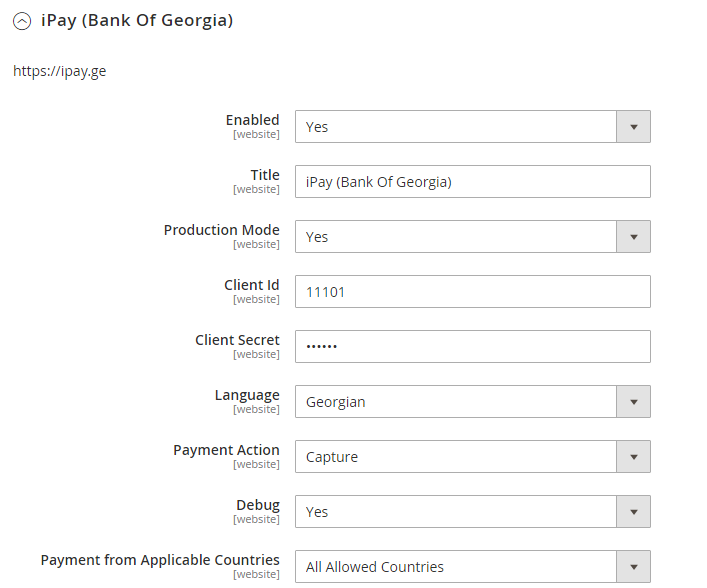Open Payment from Applicable Countries dropdown
Image resolution: width=707 pixels, height=588 pixels.
click(456, 567)
